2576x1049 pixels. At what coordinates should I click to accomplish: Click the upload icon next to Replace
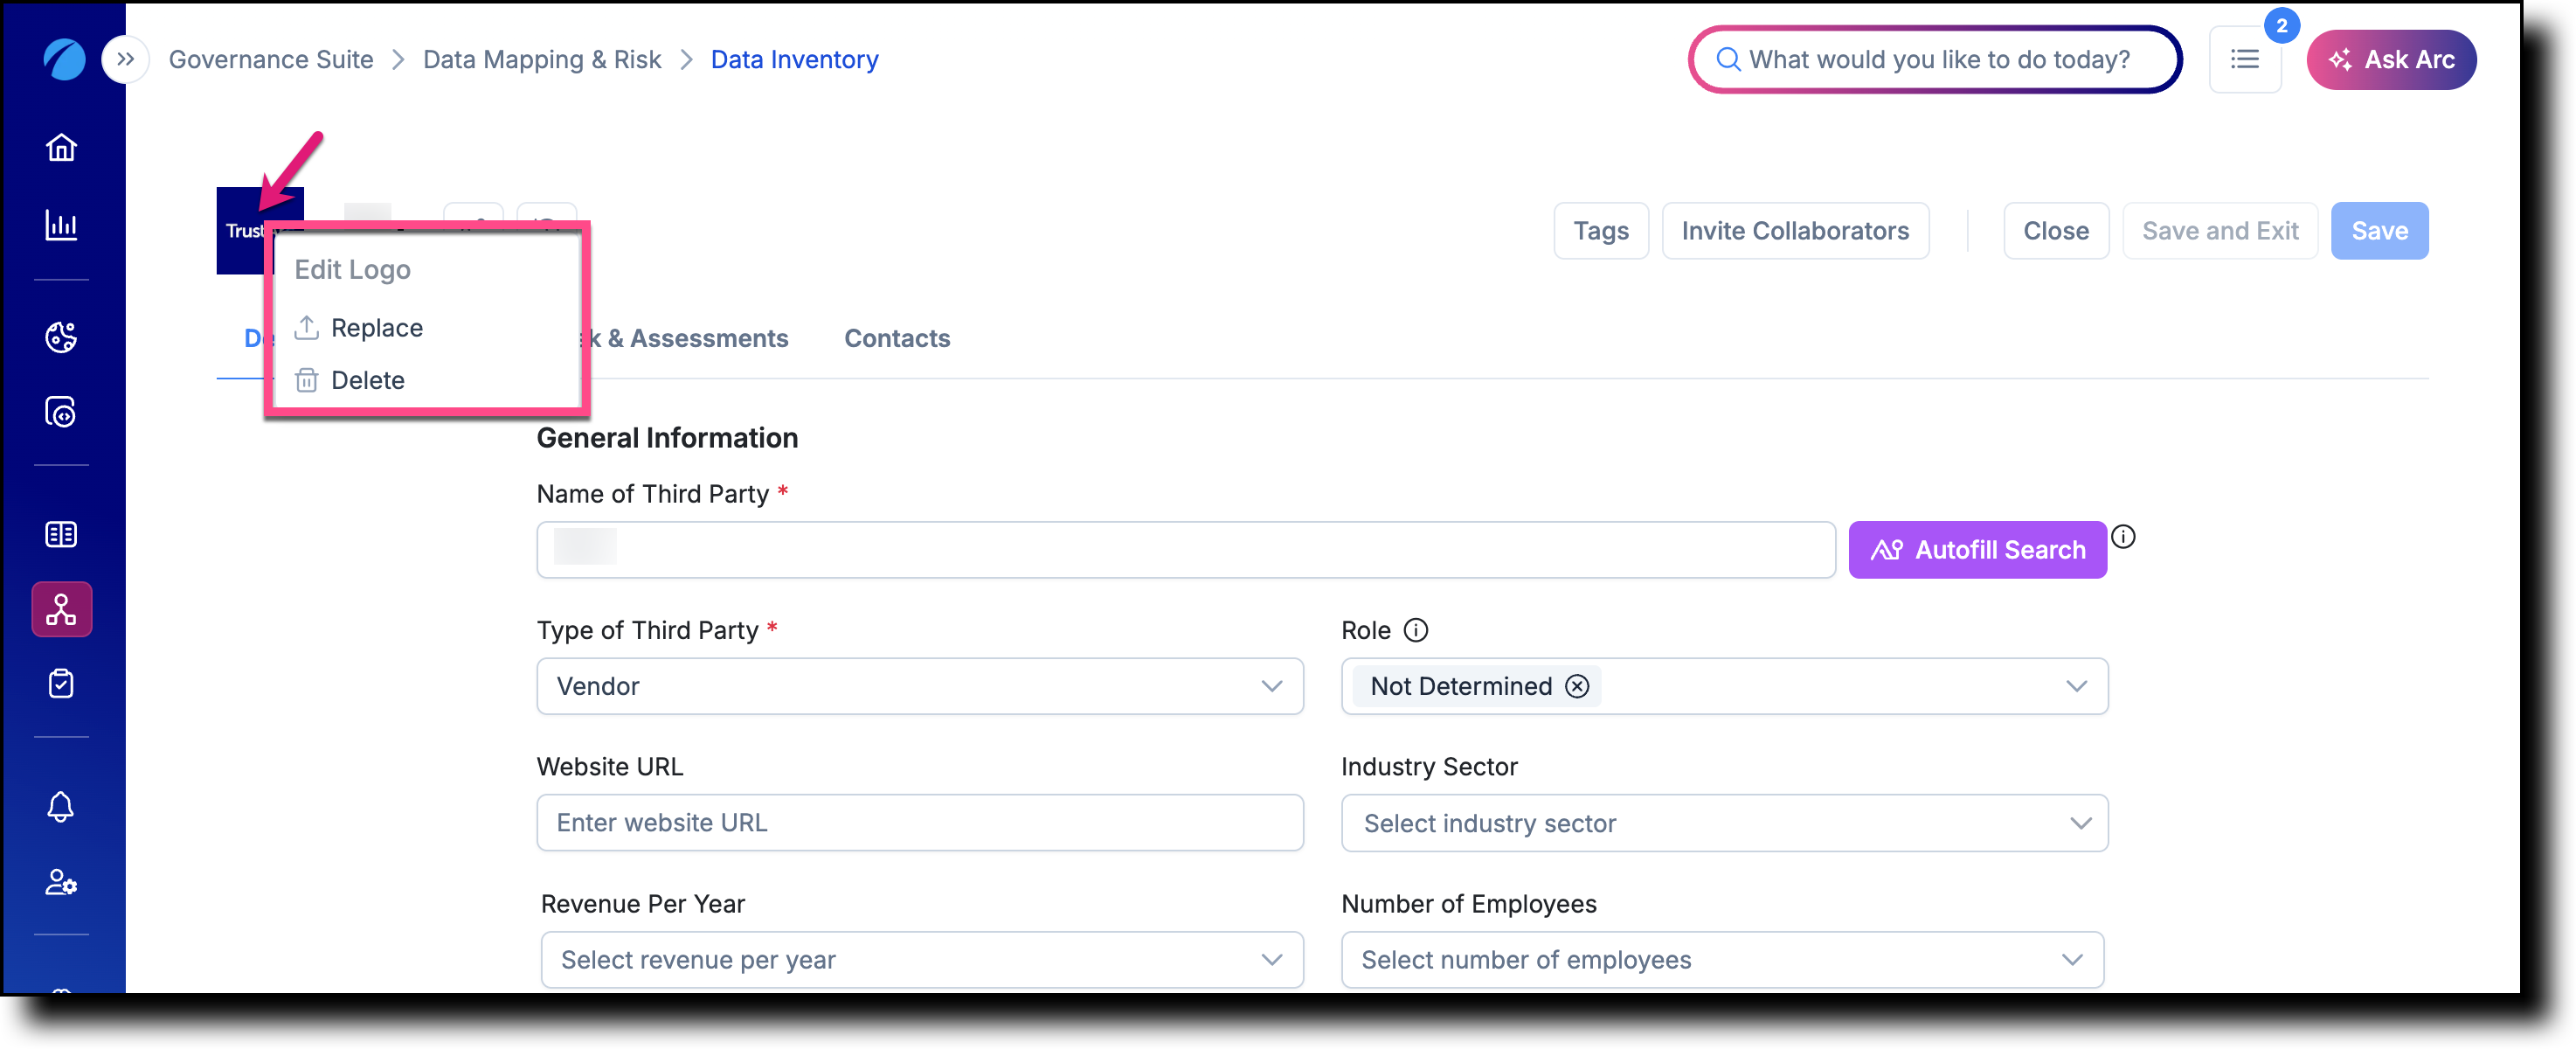[x=306, y=327]
